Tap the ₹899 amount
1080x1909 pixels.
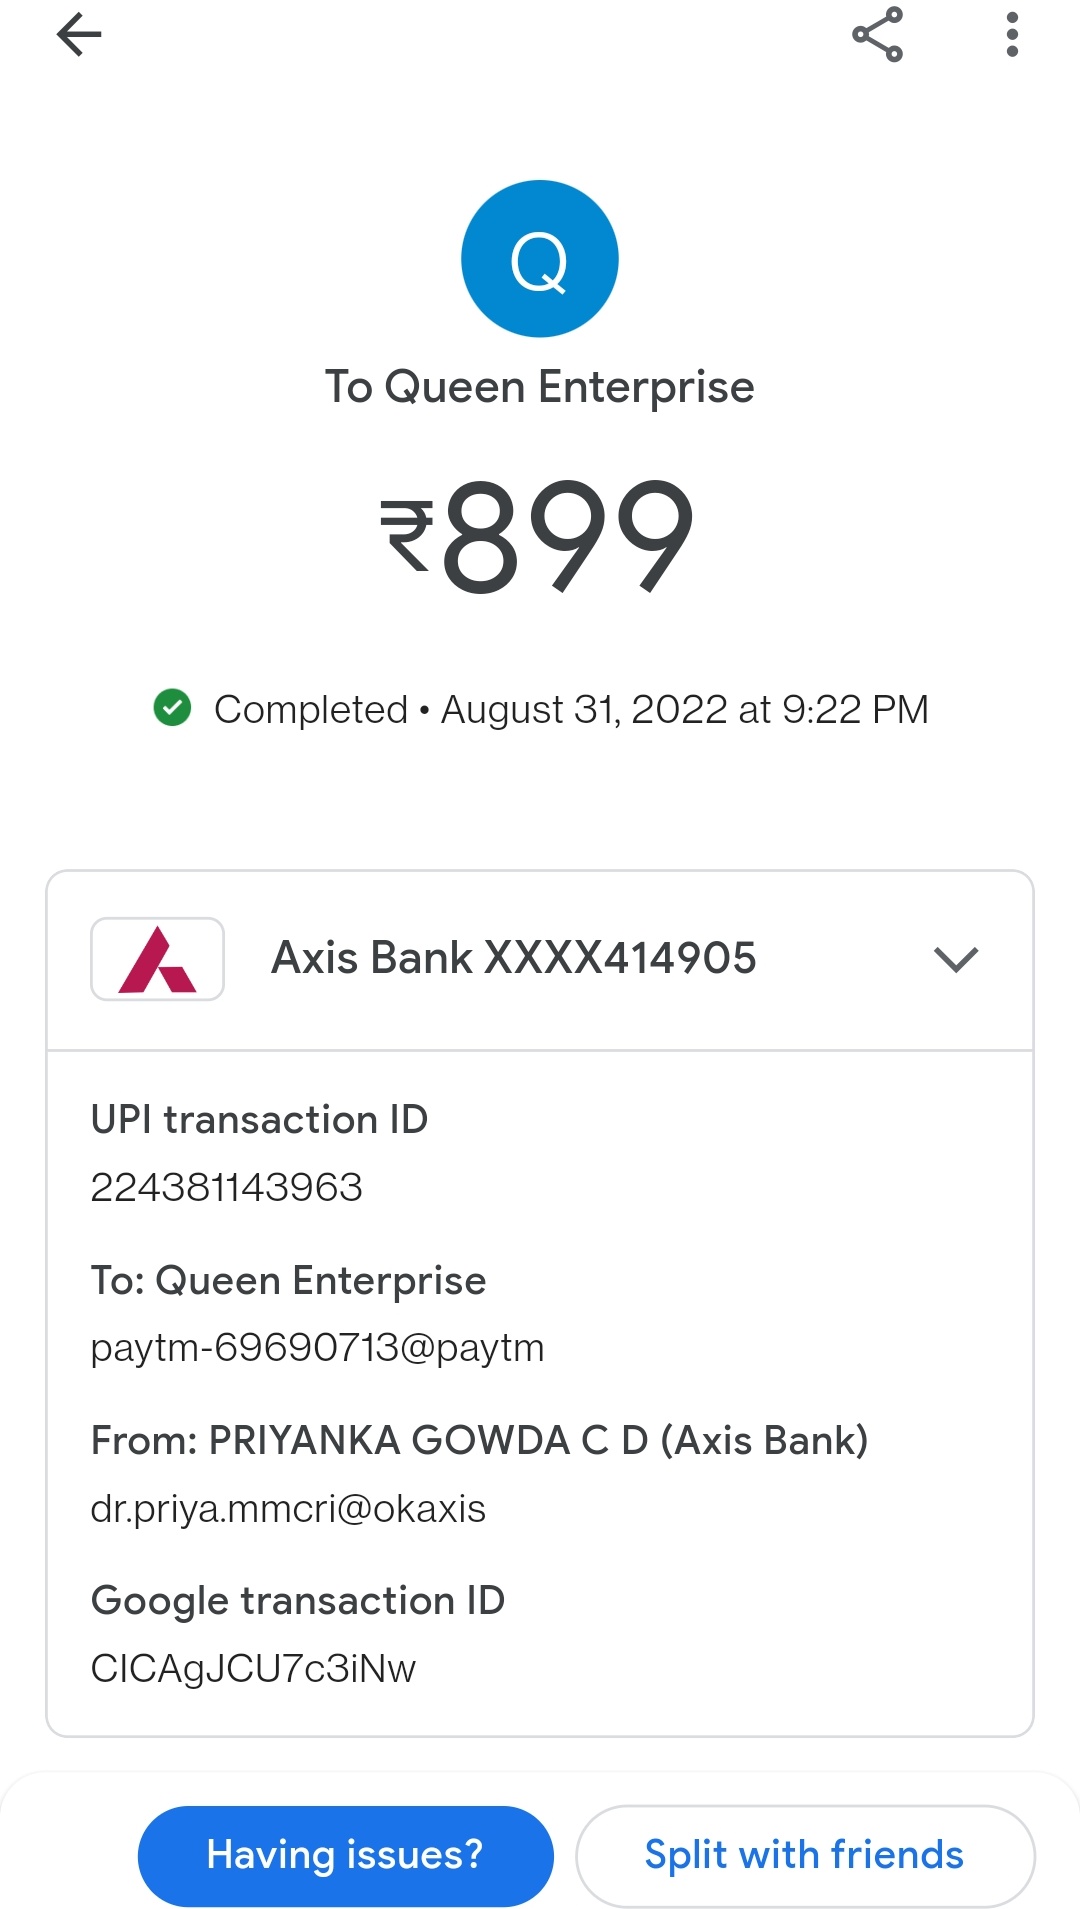pyautogui.click(x=538, y=535)
